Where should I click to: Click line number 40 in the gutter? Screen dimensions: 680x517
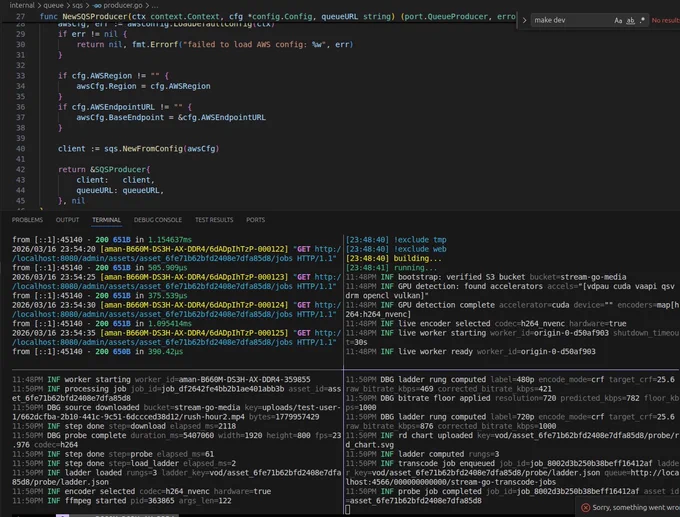20,149
